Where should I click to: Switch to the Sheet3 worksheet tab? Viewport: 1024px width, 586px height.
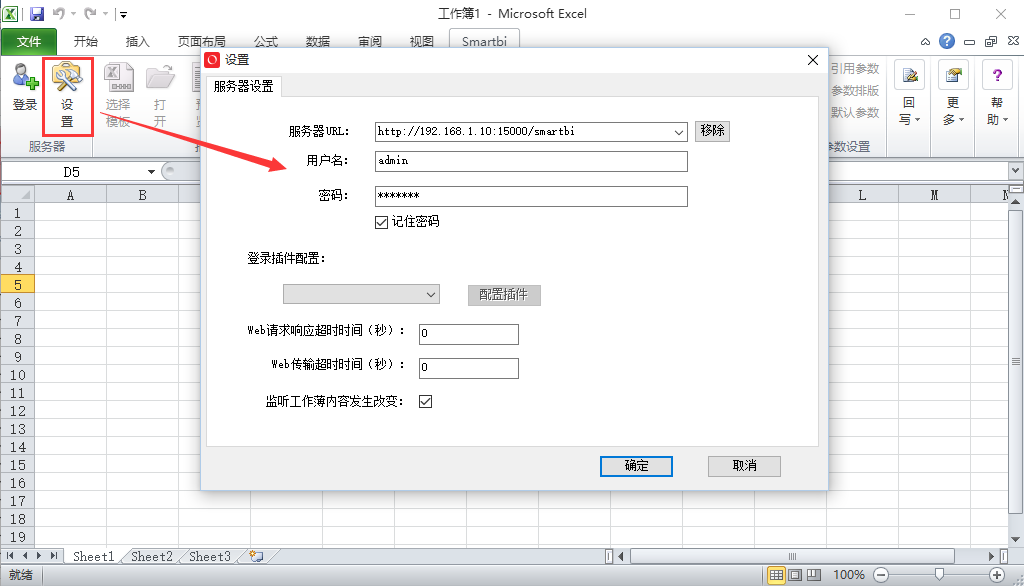coord(210,557)
